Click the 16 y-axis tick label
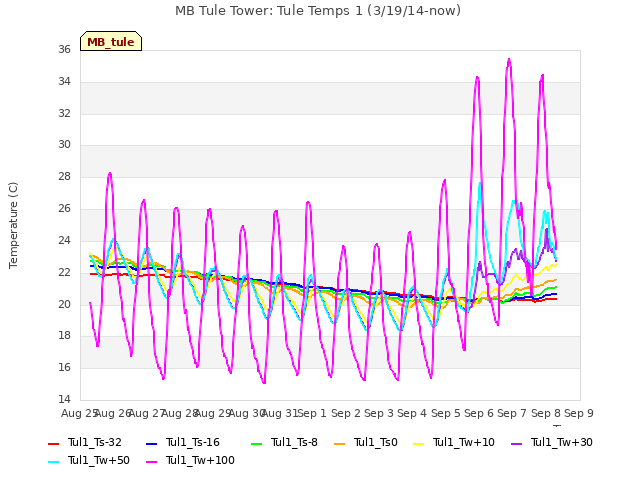The image size is (640, 480). [x=64, y=367]
